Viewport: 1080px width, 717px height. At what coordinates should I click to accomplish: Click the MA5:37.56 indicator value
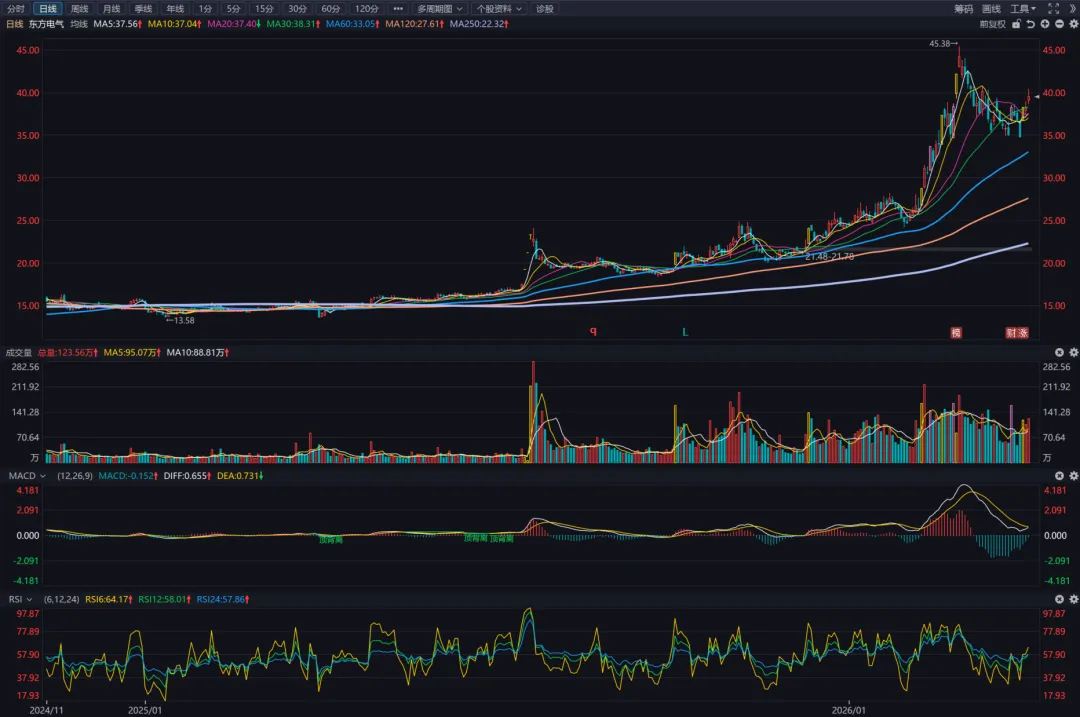coord(118,24)
